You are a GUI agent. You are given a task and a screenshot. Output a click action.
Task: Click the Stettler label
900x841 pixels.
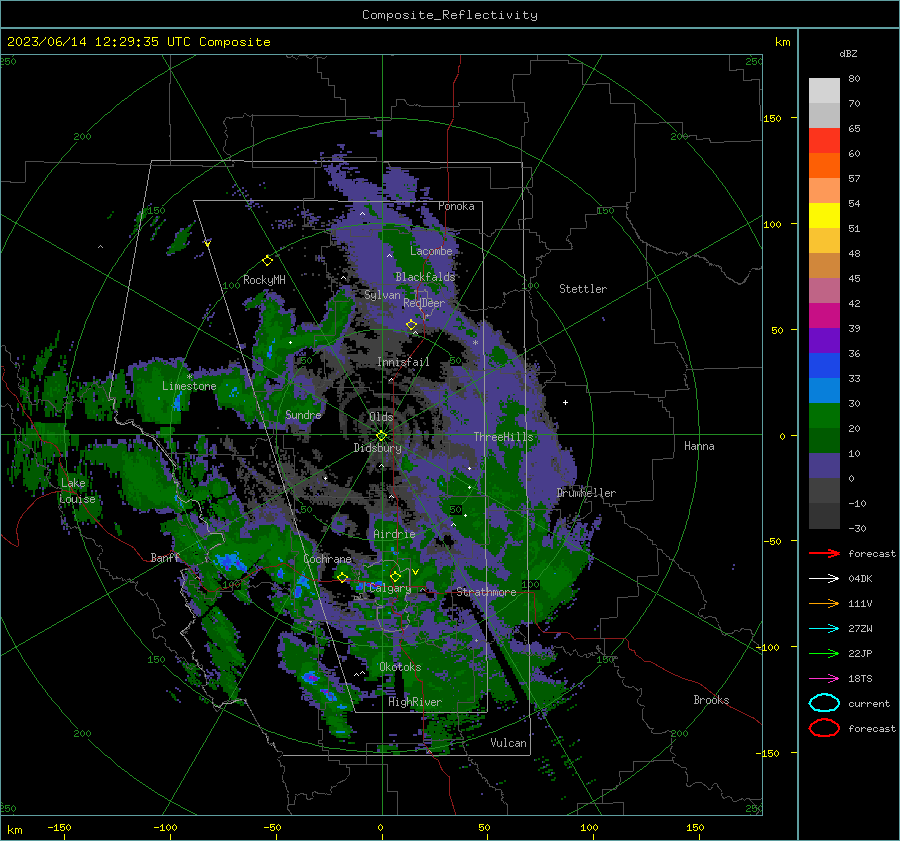[583, 289]
